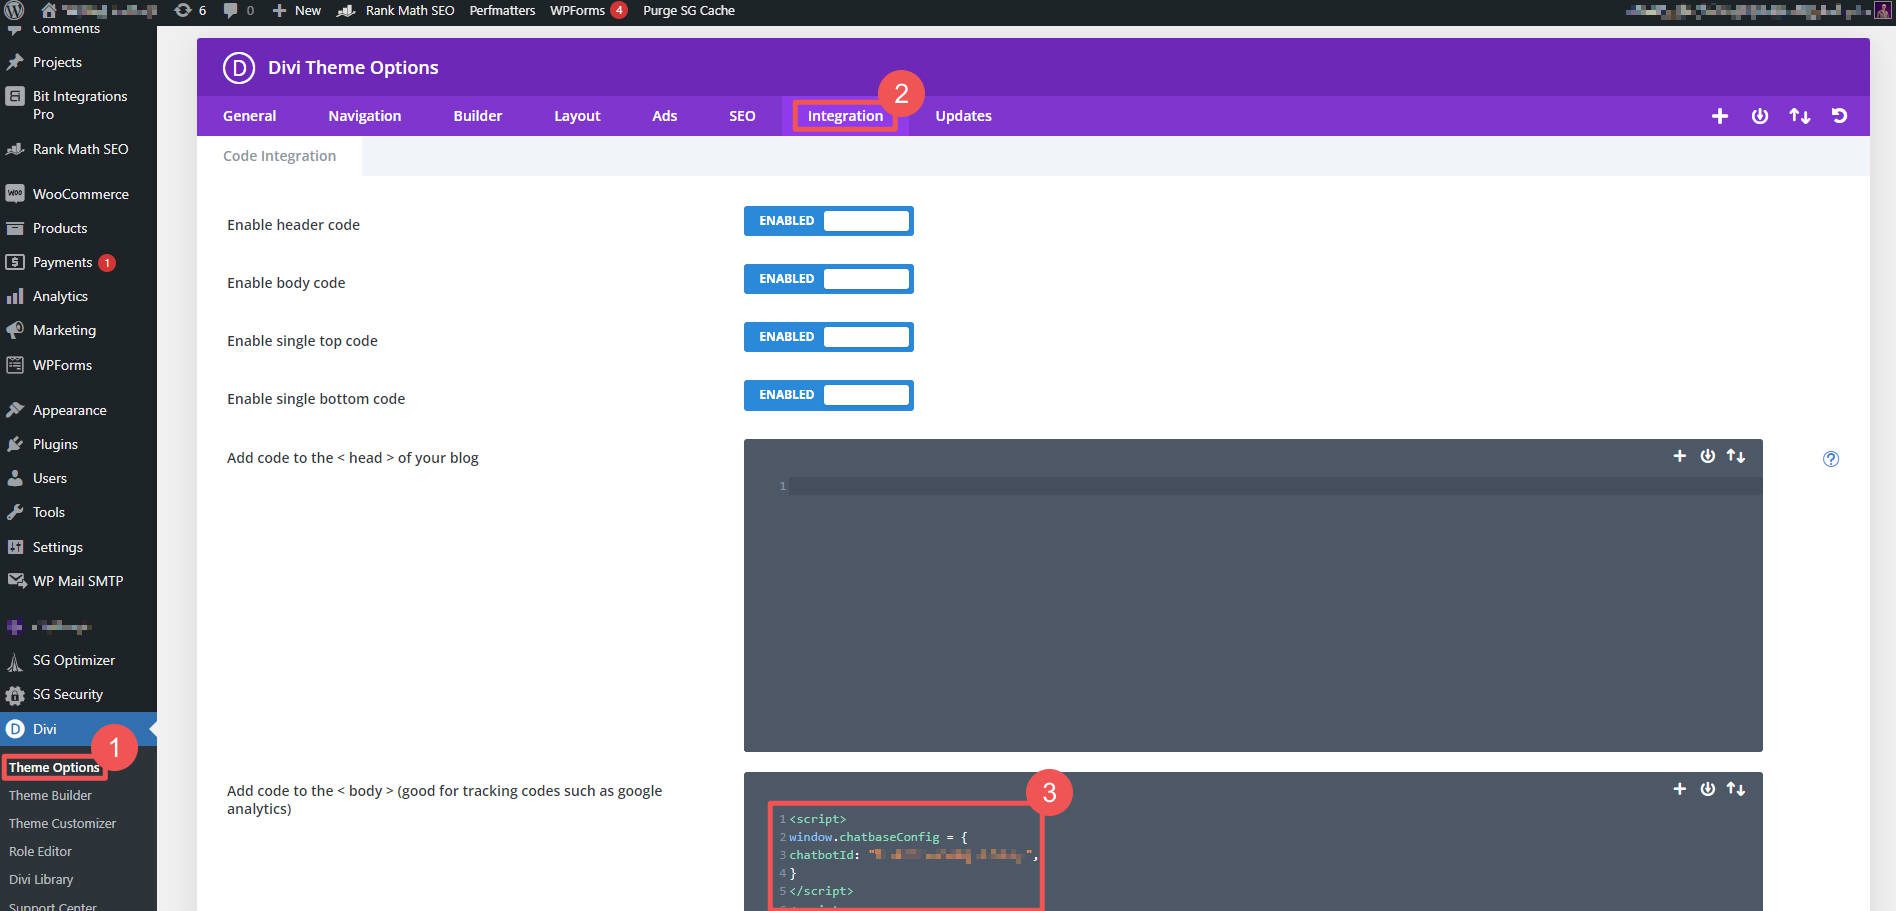Click the help question mark beside the head code box
1896x911 pixels.
pyautogui.click(x=1831, y=458)
